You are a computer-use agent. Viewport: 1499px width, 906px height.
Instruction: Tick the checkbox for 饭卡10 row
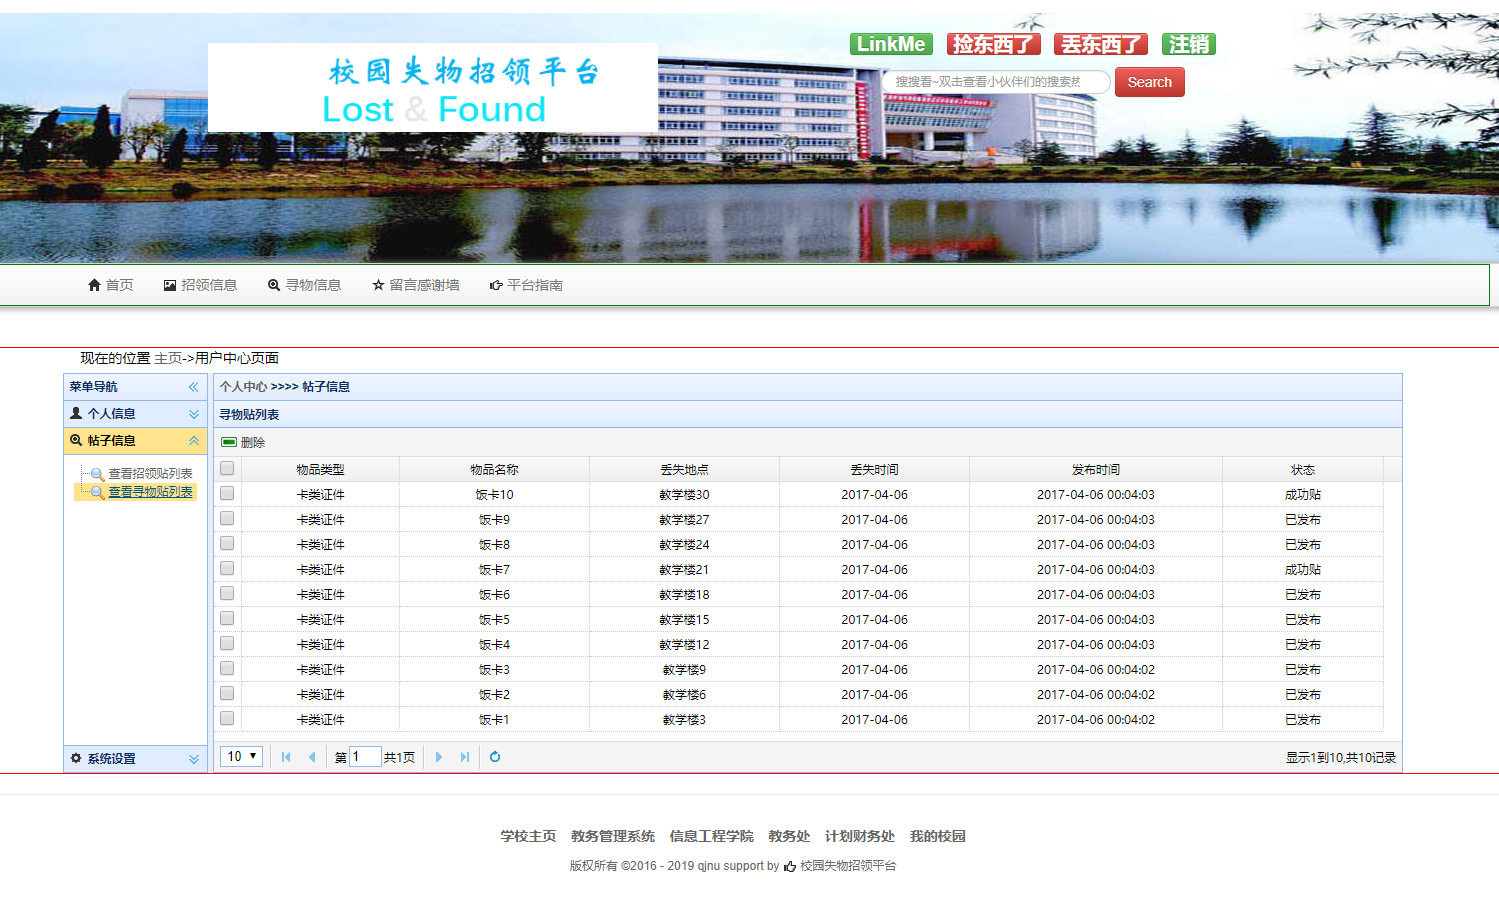[x=227, y=493]
